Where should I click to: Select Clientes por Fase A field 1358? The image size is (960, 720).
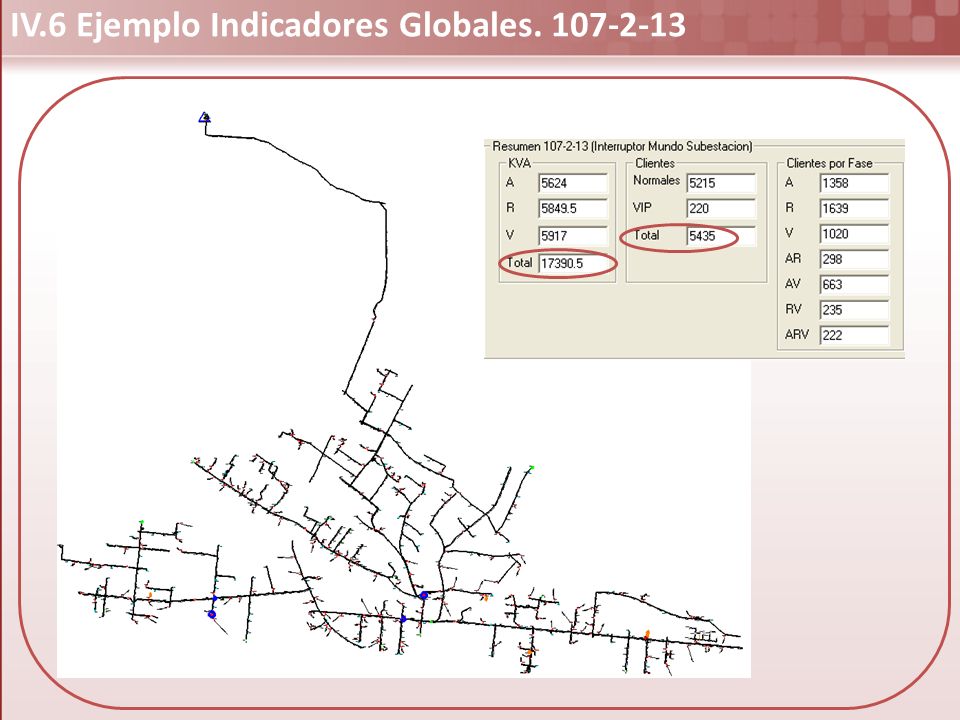854,183
